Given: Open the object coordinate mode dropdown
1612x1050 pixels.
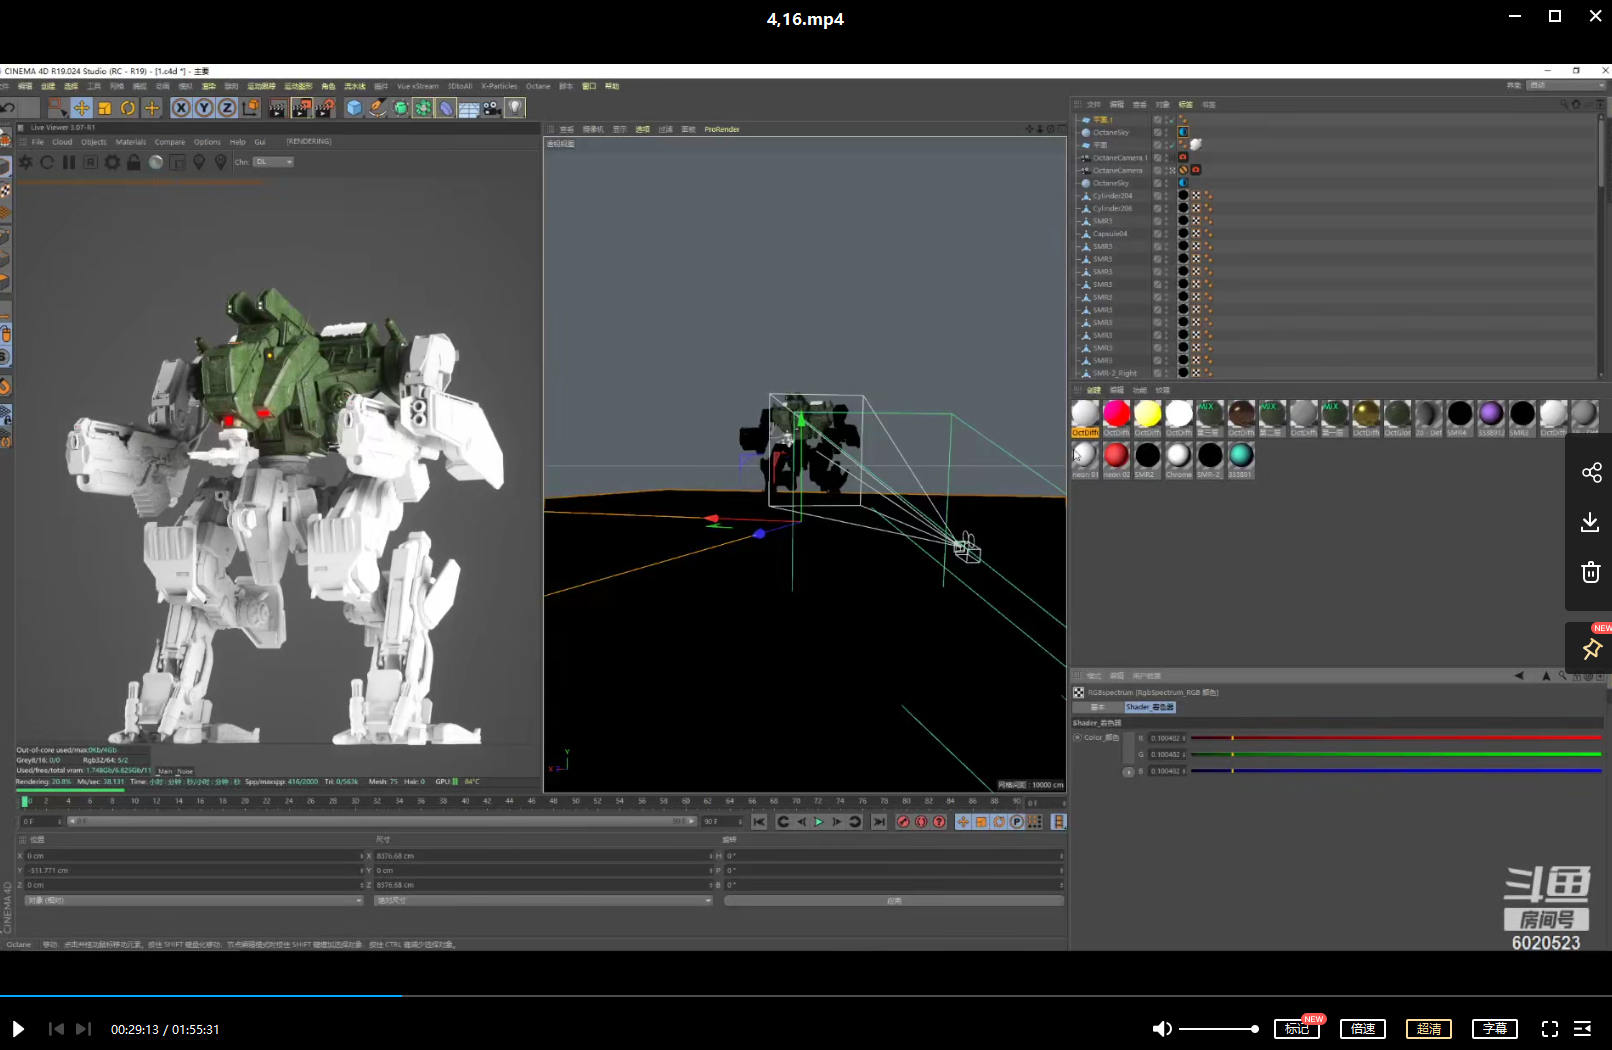Looking at the screenshot, I should point(193,901).
